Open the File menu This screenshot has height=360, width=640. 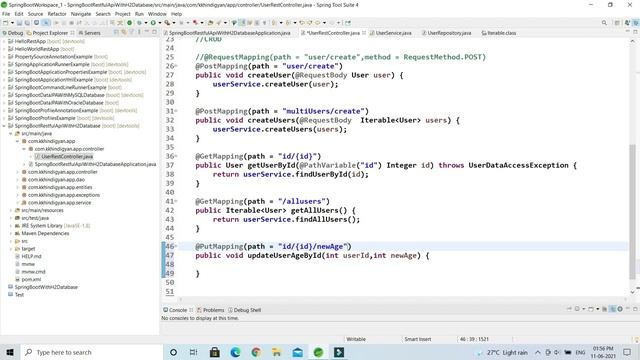click(x=6, y=14)
